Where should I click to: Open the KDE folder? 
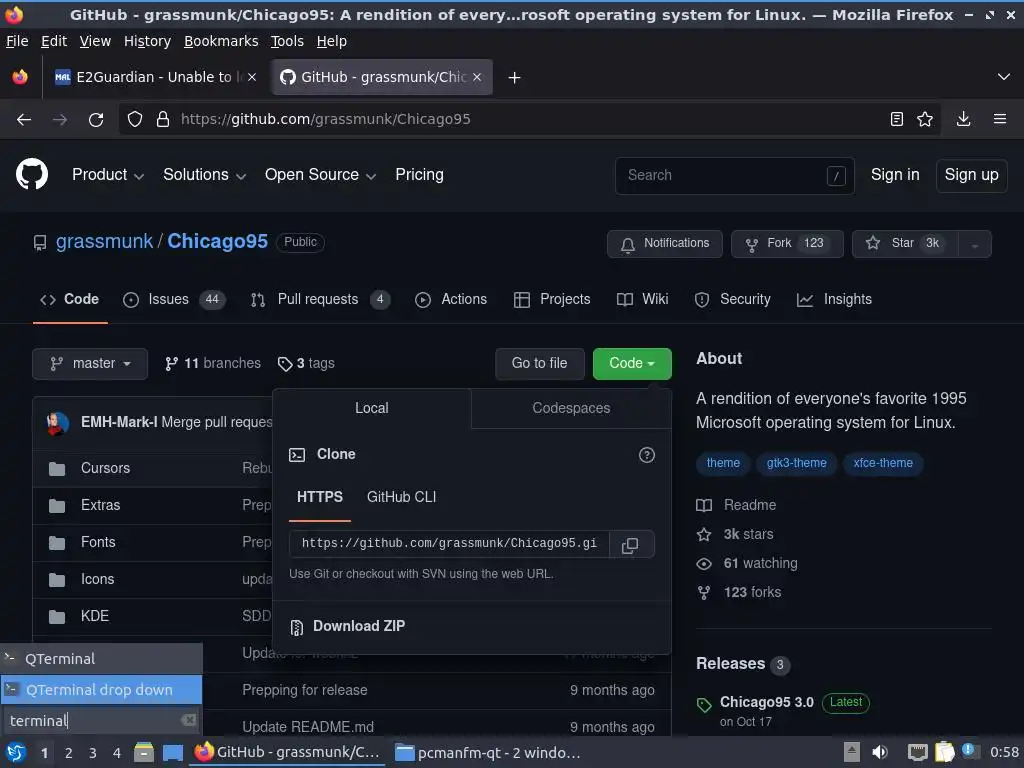95,616
